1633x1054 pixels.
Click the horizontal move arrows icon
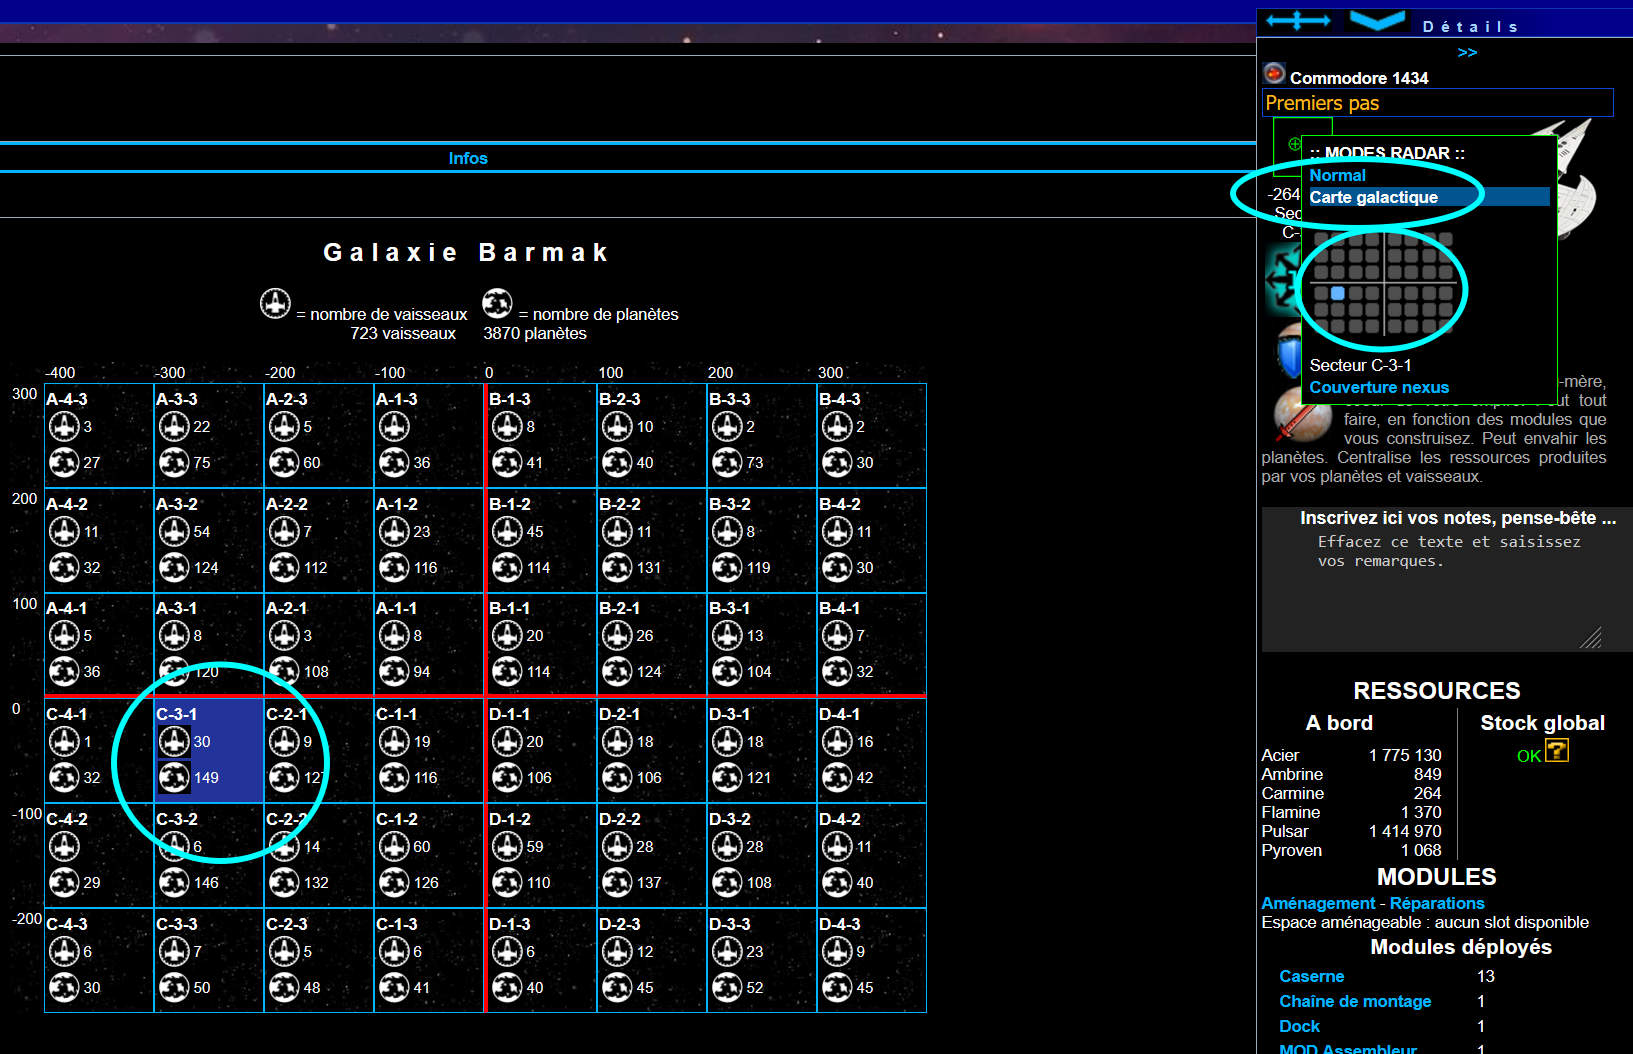tap(1297, 21)
